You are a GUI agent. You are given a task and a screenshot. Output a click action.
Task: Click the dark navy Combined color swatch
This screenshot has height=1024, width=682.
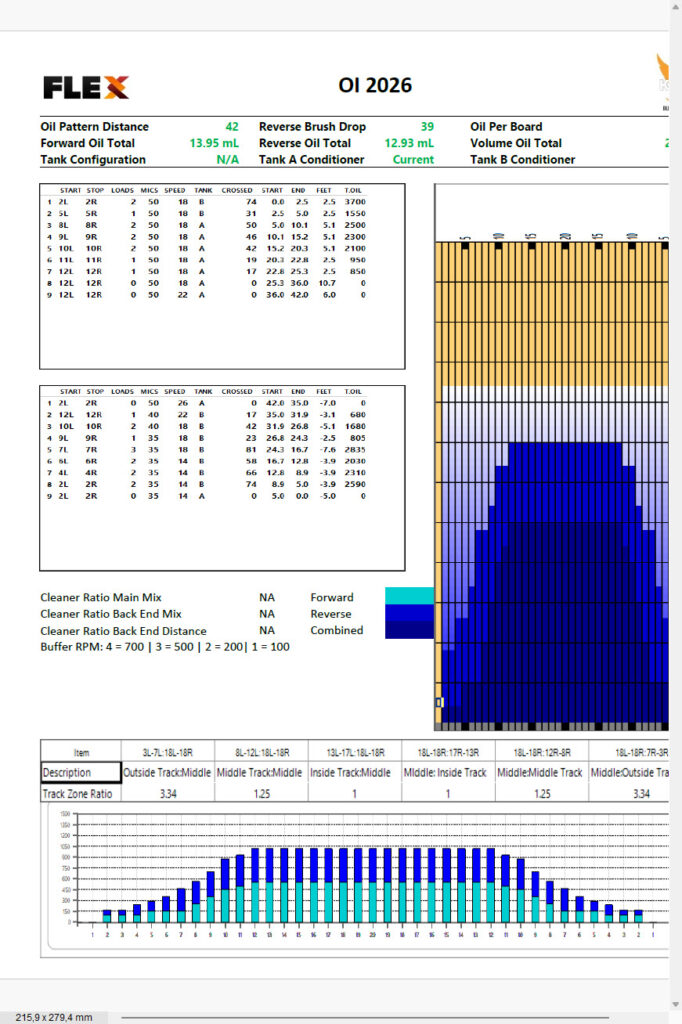pos(409,630)
